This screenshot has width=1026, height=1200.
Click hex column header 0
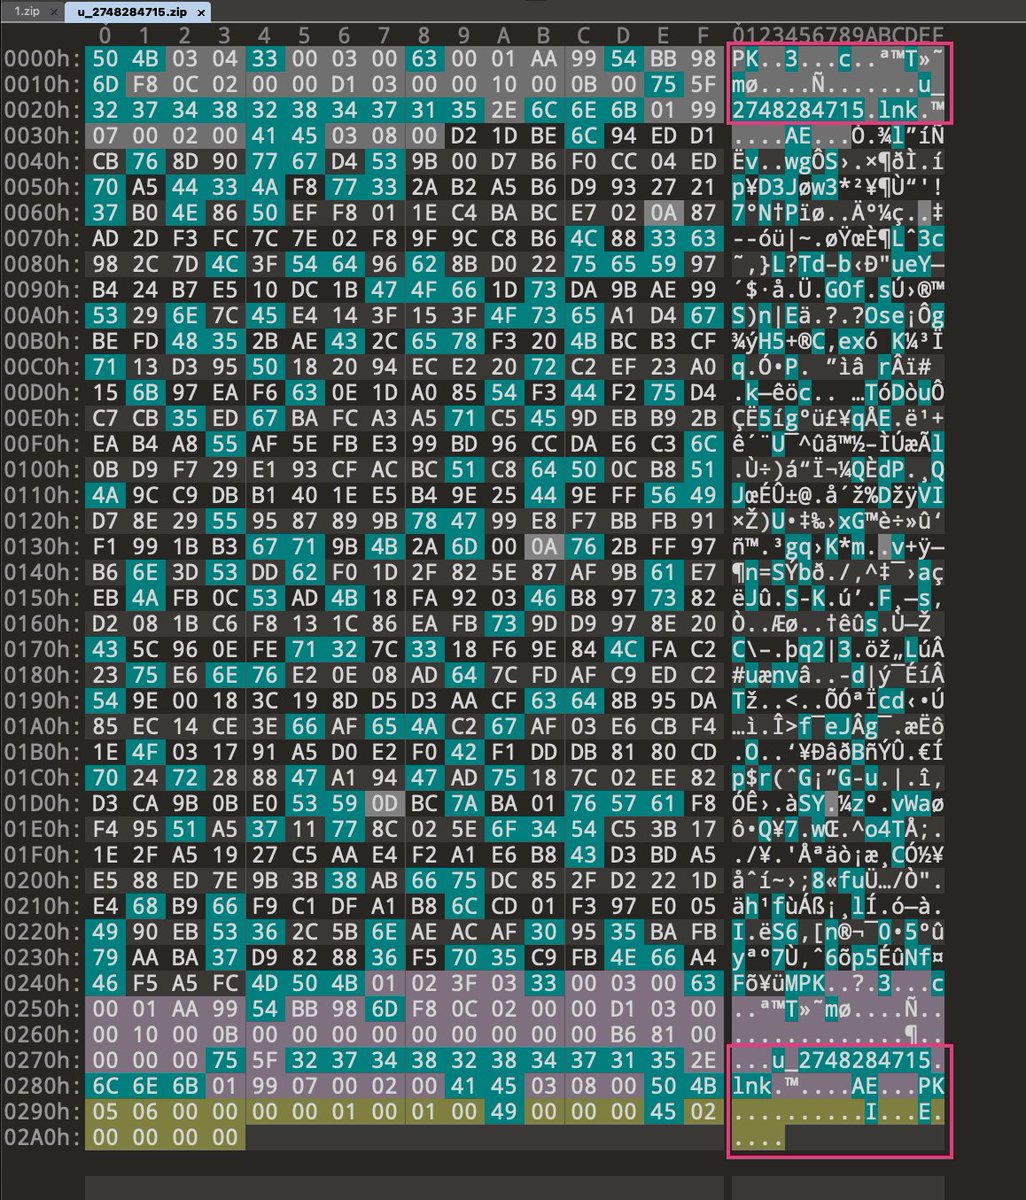pos(103,36)
